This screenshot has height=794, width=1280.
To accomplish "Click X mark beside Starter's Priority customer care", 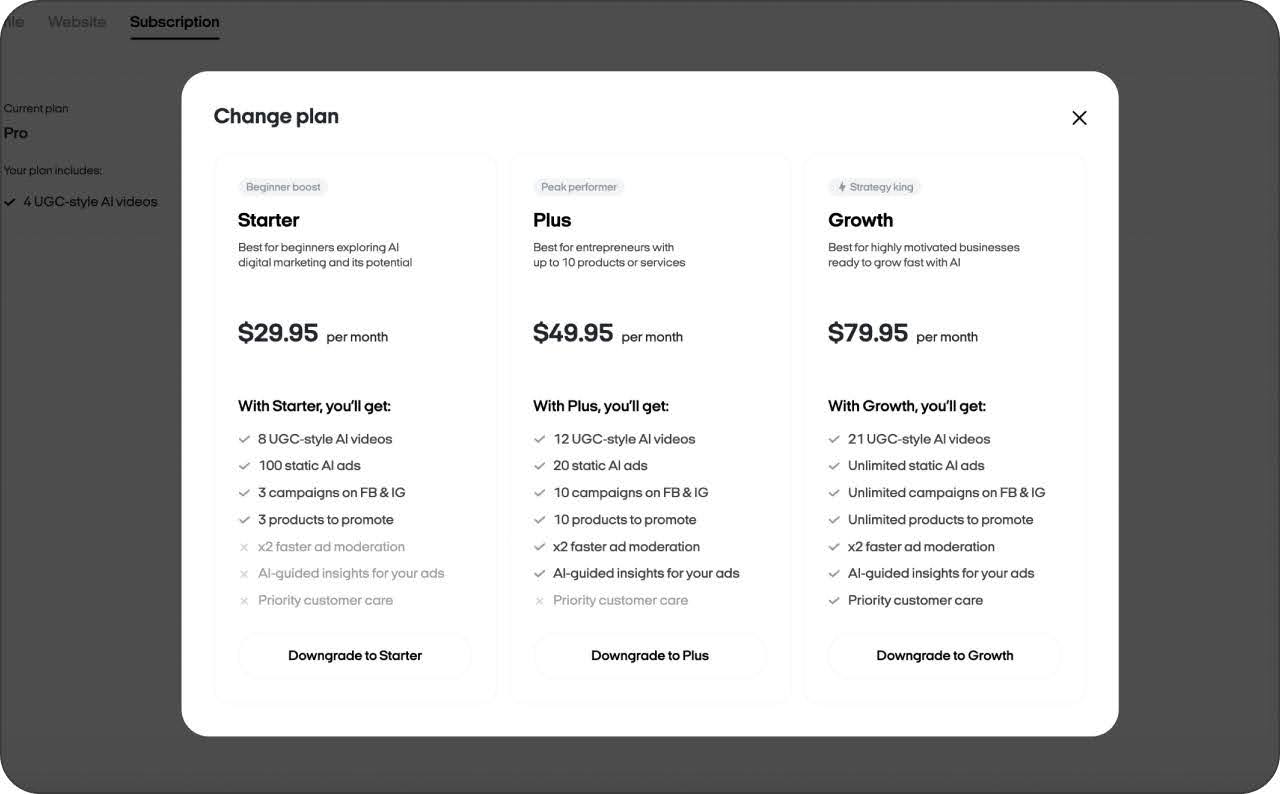I will click(x=244, y=601).
